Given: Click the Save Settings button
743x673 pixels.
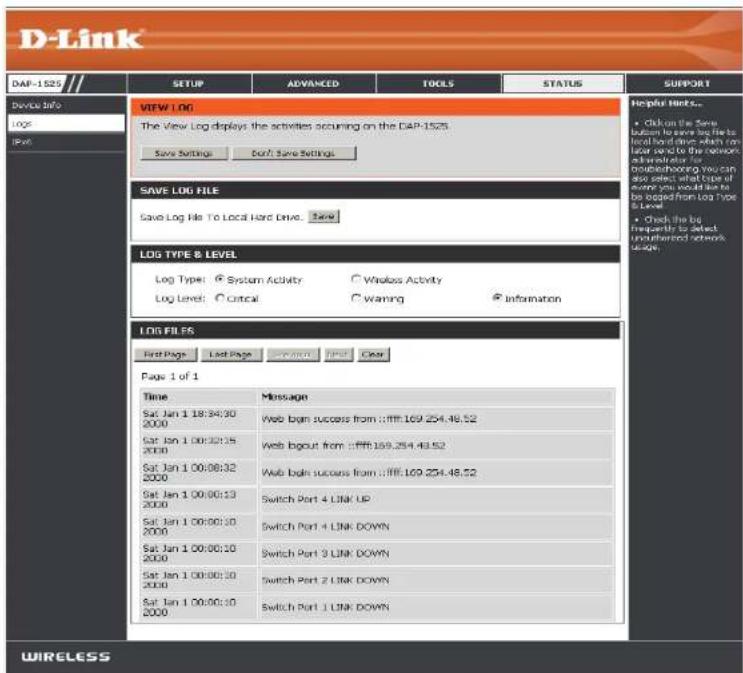Looking at the screenshot, I should 184,153.
